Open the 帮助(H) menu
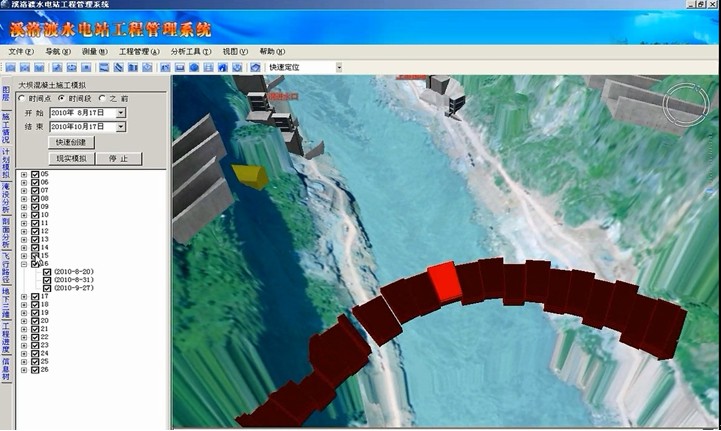Screen dimensions: 721x431 (272, 52)
